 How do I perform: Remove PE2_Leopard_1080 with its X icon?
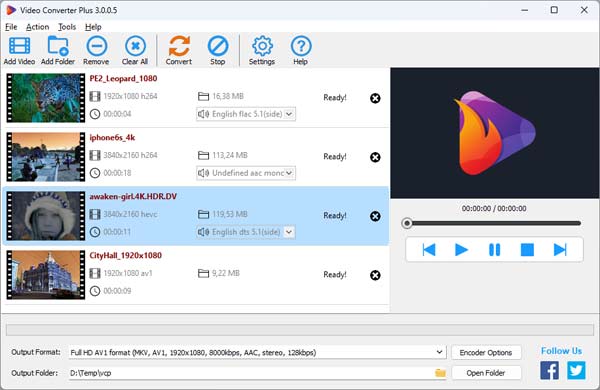[x=375, y=98]
